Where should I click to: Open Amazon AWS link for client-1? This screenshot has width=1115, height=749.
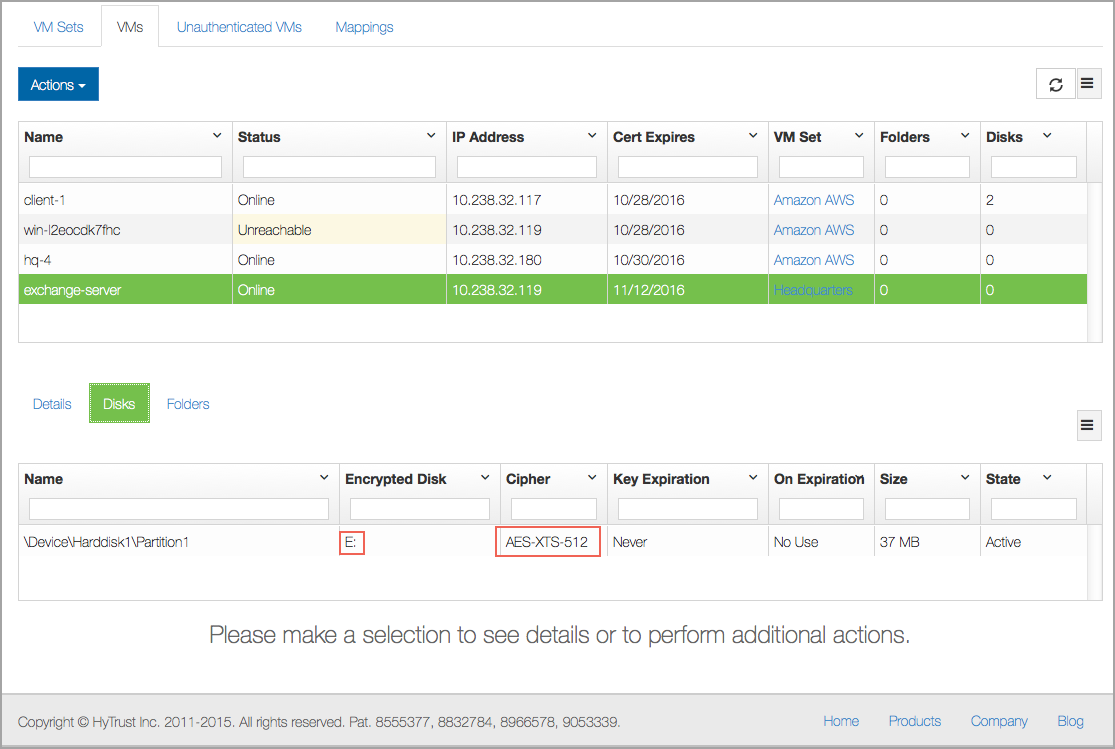tap(813, 200)
